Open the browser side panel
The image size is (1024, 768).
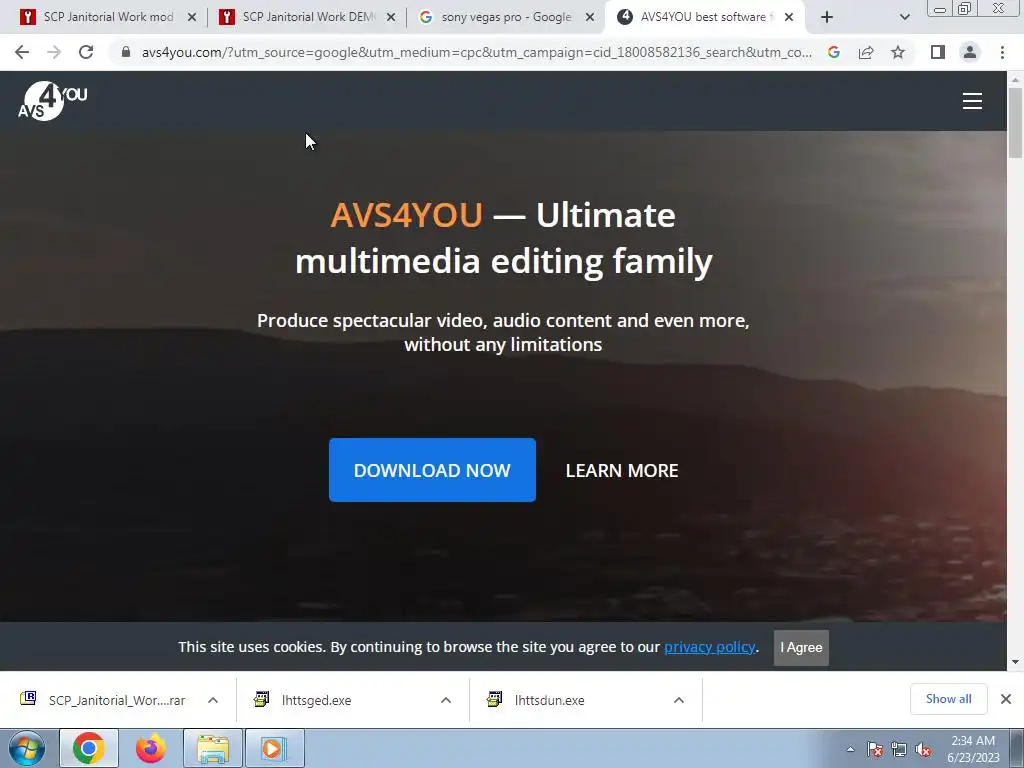(x=938, y=52)
